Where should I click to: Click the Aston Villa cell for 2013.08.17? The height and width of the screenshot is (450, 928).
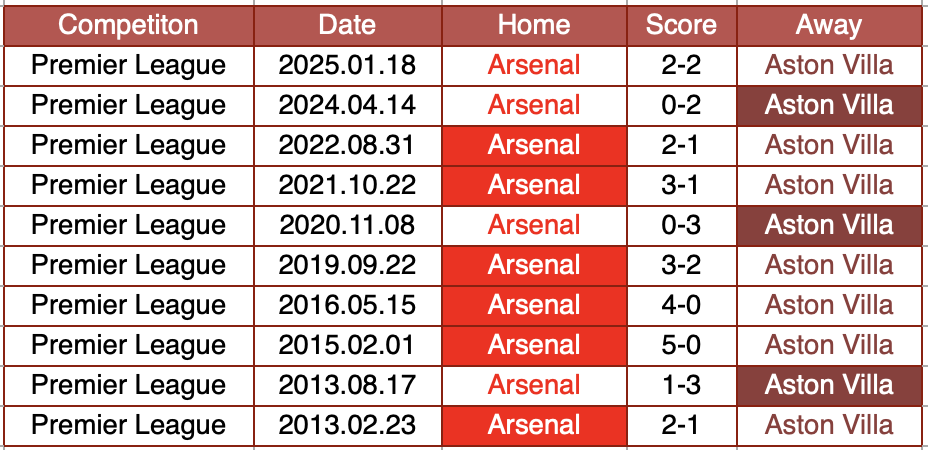pos(829,386)
